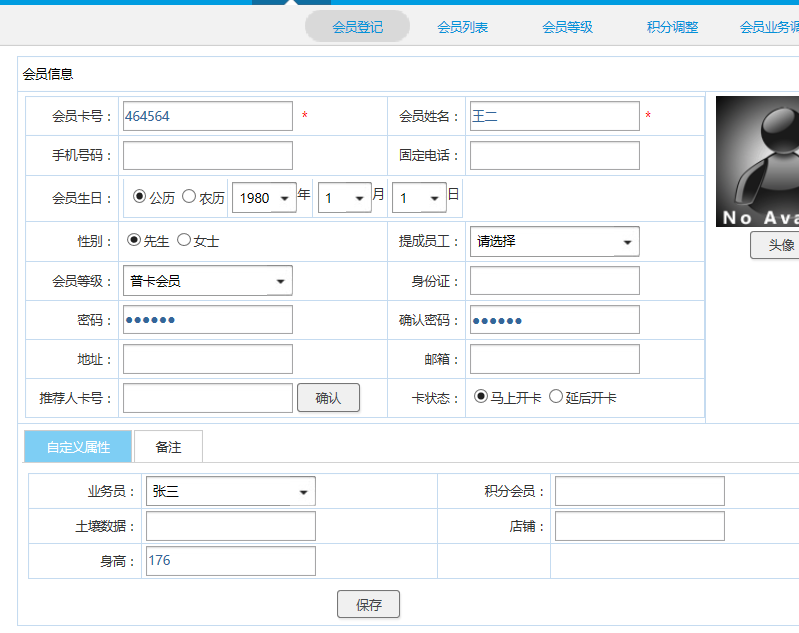799x633 pixels.
Task: Expand 提成员工 dropdown 请选择
Action: click(x=554, y=242)
